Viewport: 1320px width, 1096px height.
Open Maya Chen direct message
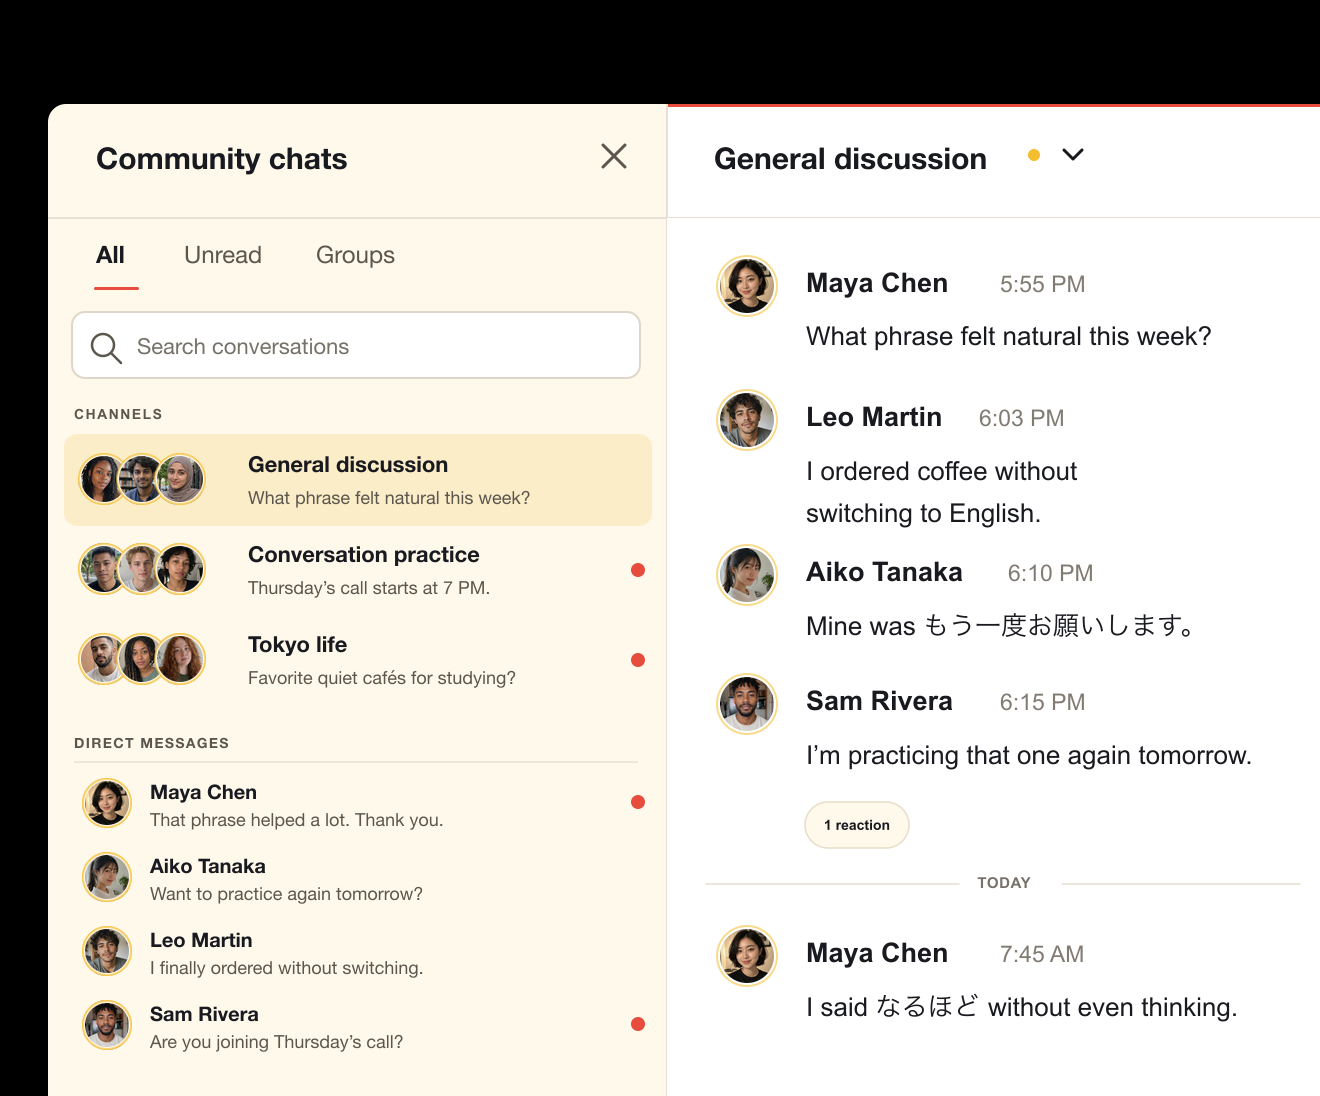[x=358, y=804]
